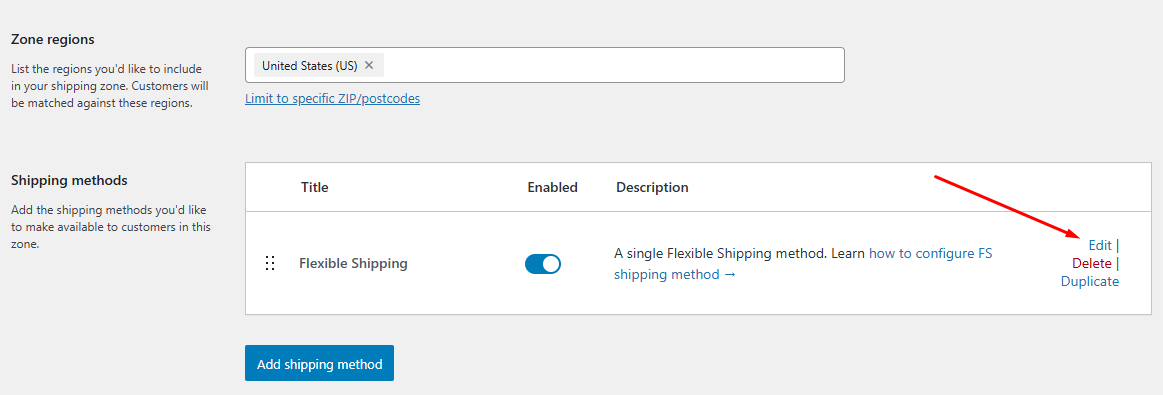1163x395 pixels.
Task: Select the Flexible Shipping title text
Action: pyautogui.click(x=353, y=263)
